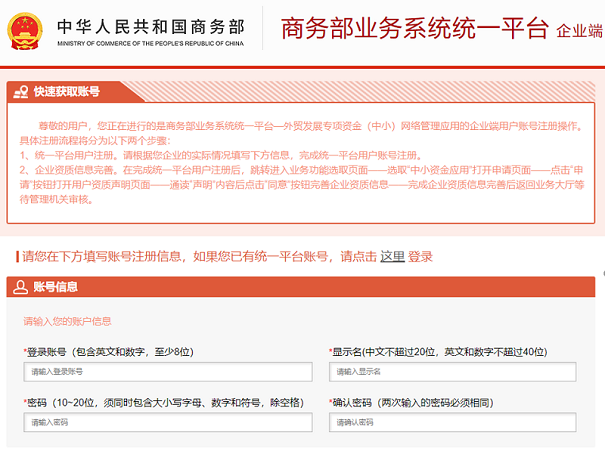The width and height of the screenshot is (605, 451).
Task: Click into the 密码 input field
Action: click(x=168, y=422)
